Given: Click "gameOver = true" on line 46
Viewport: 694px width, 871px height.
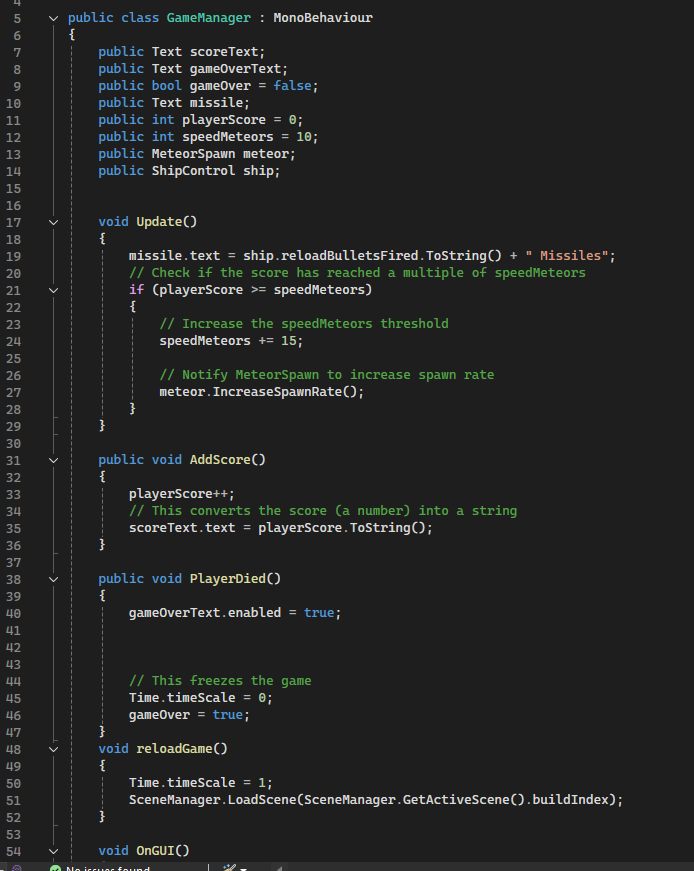Looking at the screenshot, I should click(186, 715).
